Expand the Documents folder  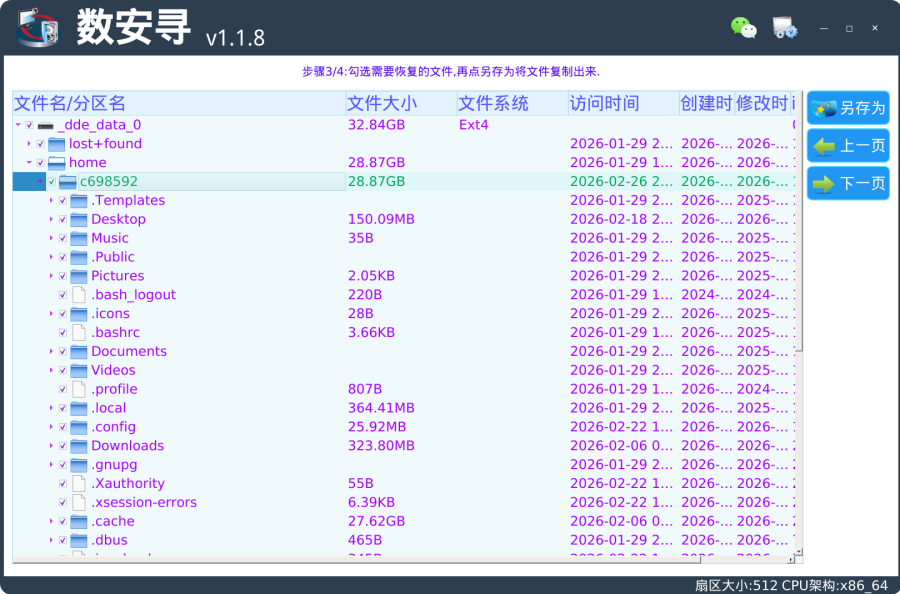[x=51, y=351]
